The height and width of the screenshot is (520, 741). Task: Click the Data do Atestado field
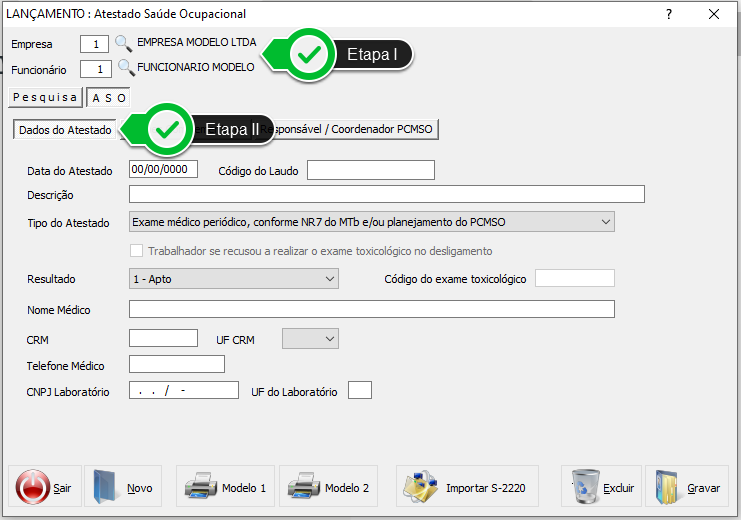164,170
